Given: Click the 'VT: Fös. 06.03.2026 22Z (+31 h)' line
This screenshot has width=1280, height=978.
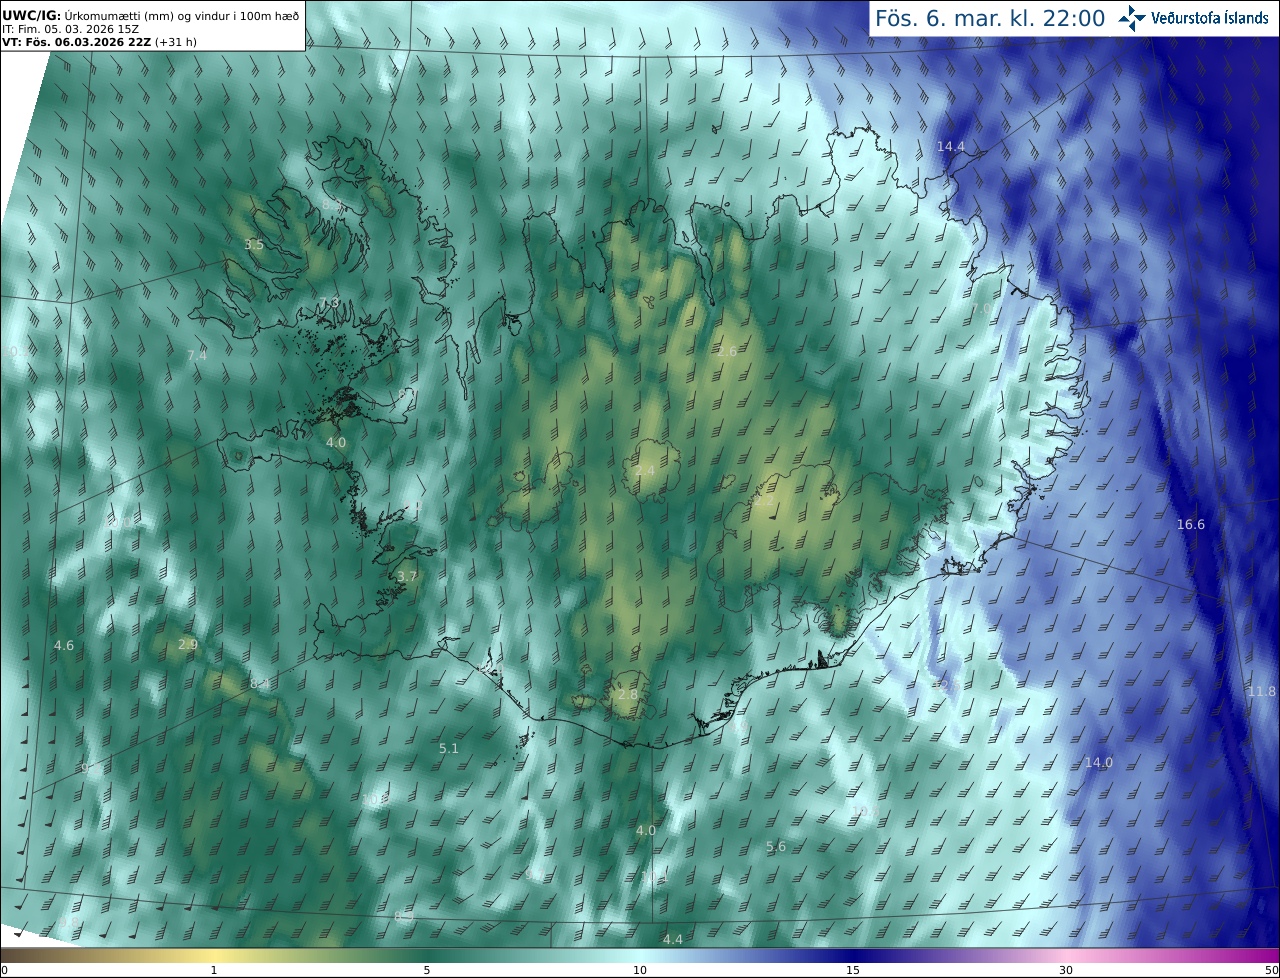Looking at the screenshot, I should [99, 42].
